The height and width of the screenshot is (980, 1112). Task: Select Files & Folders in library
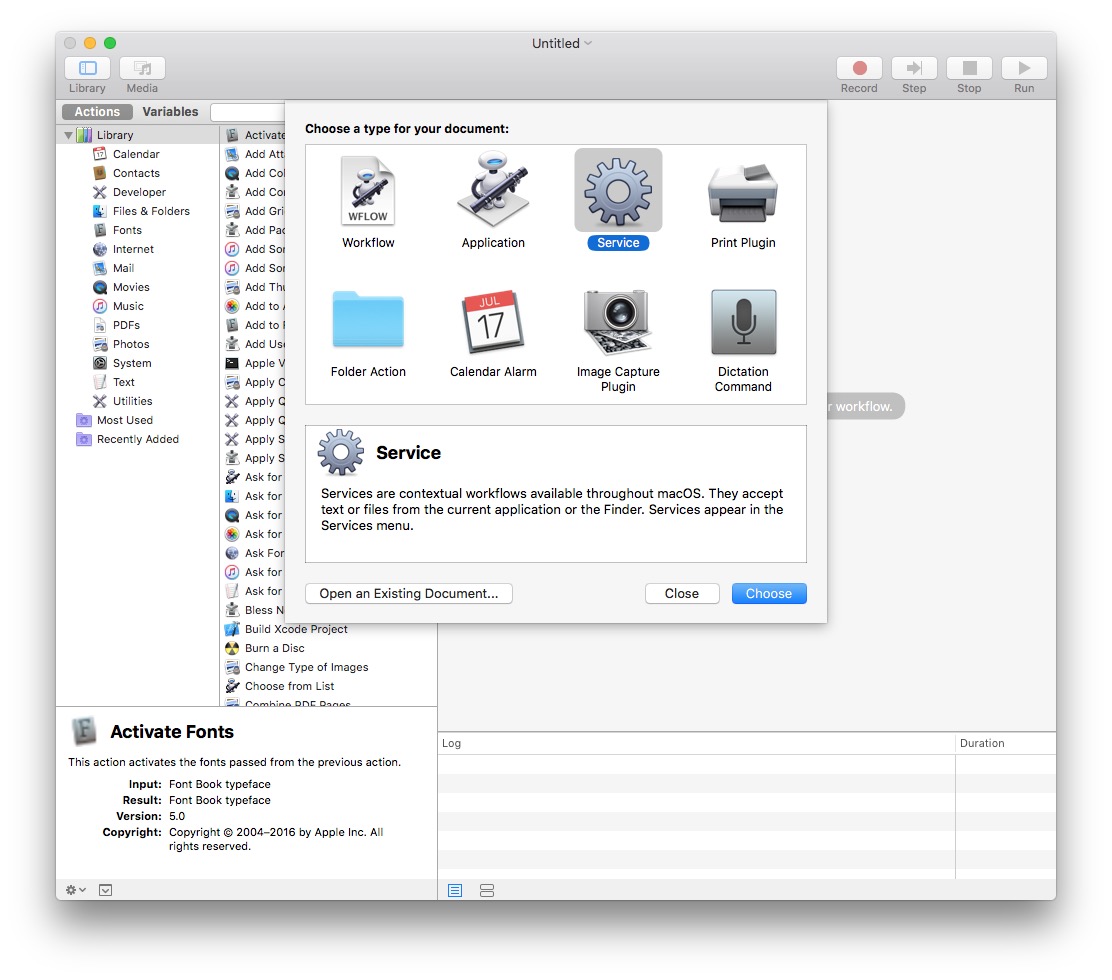tap(151, 211)
